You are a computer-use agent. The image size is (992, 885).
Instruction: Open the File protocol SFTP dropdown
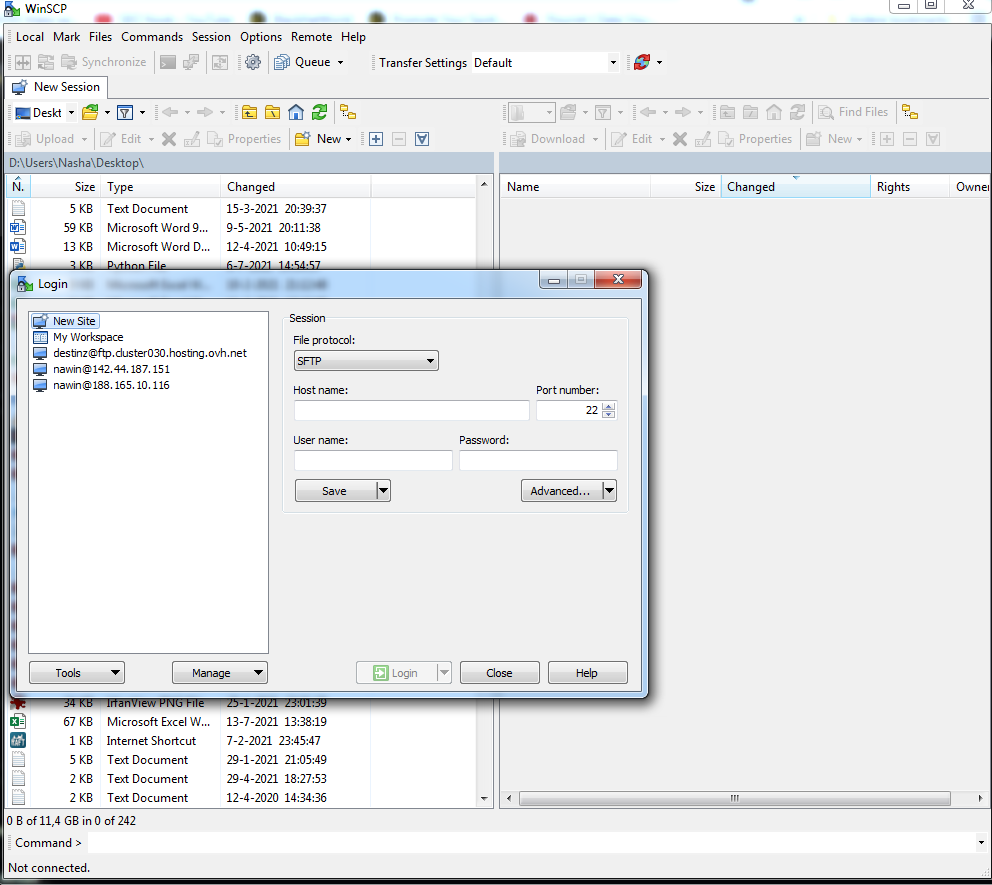click(366, 361)
